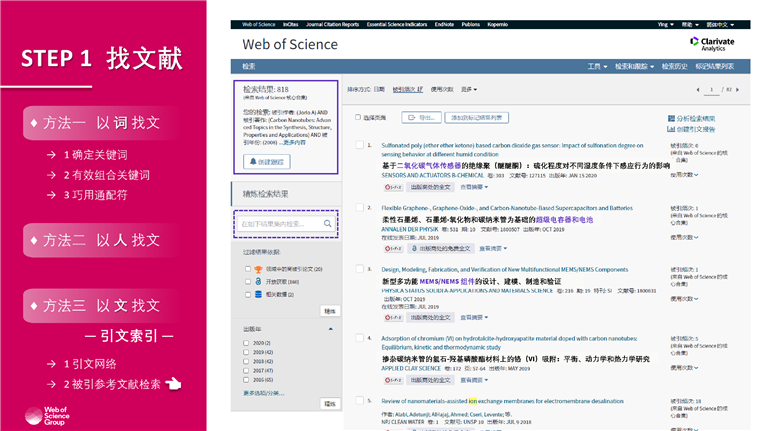768x431 pixels.
Task: Click S-F-X button under Flexible Graphene result
Action: 393,249
